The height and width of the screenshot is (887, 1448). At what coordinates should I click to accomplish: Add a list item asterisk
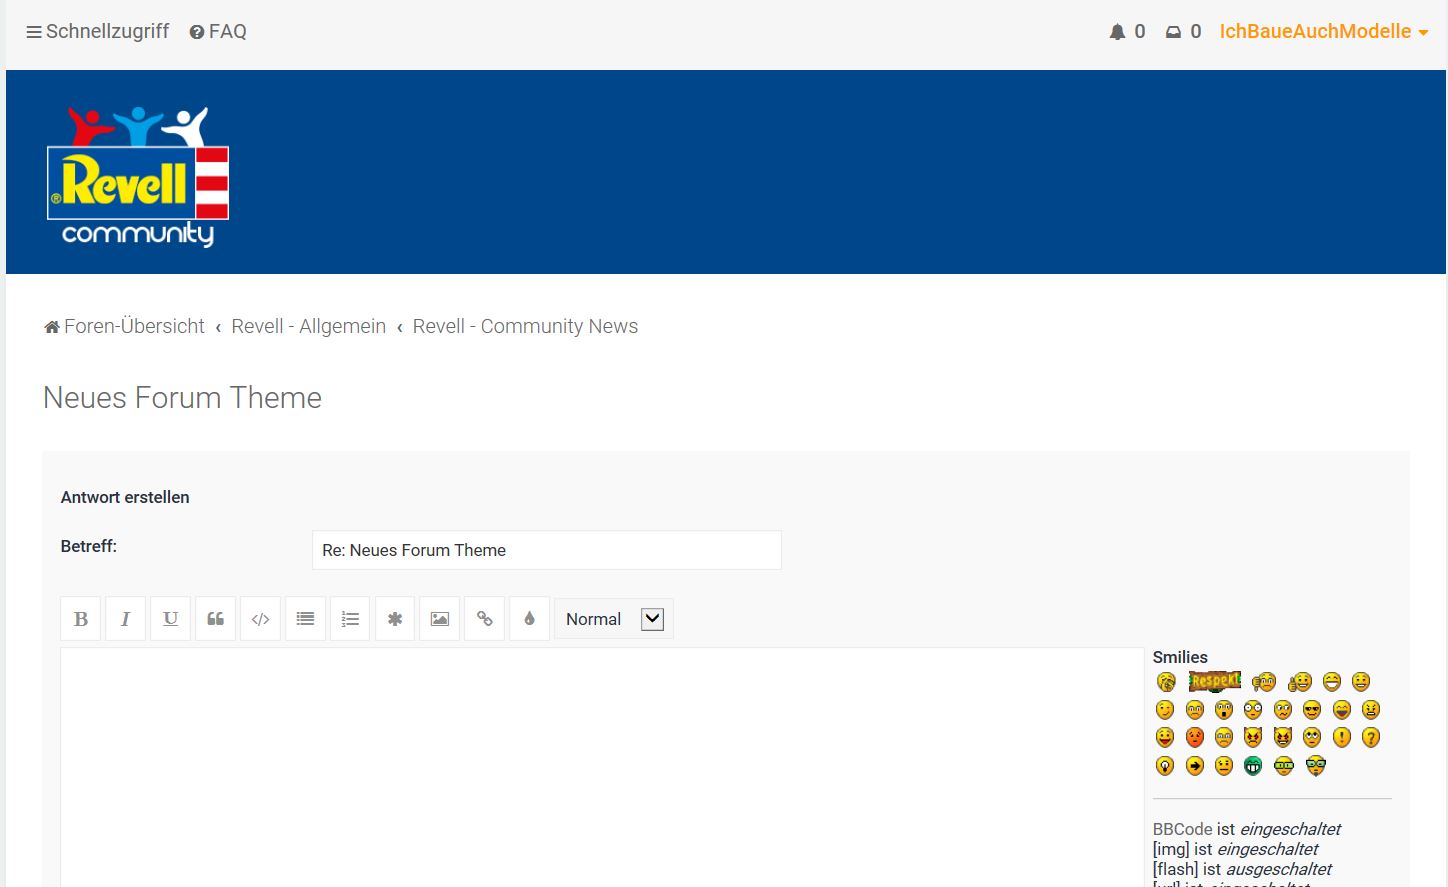point(395,619)
